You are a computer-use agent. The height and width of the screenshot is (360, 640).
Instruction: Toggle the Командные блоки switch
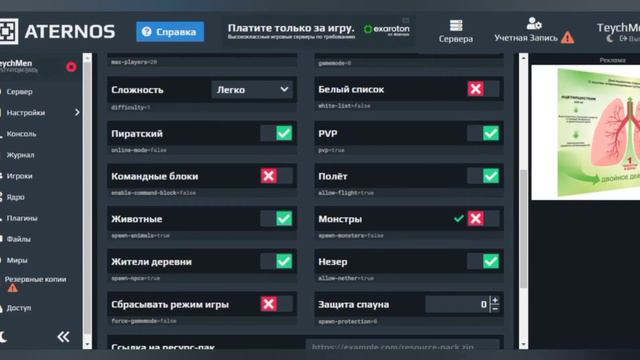coord(277,176)
